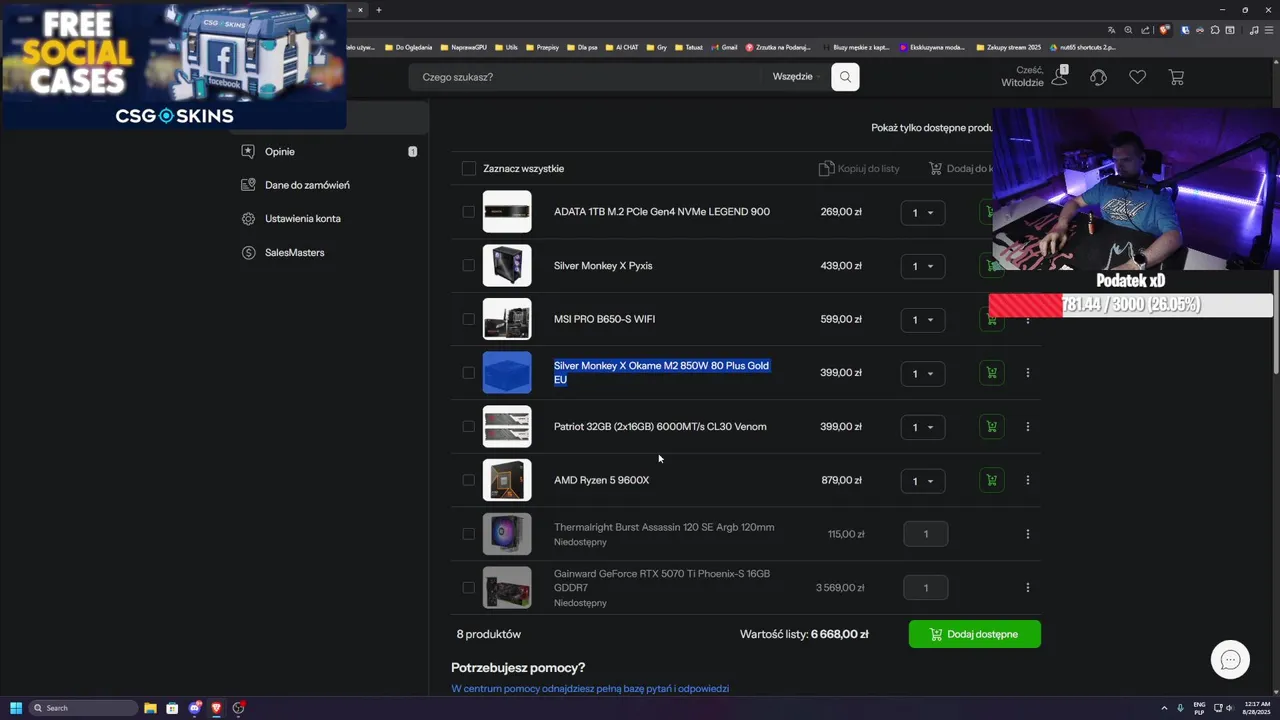
Task: Open Discord from the taskbar
Action: point(195,708)
